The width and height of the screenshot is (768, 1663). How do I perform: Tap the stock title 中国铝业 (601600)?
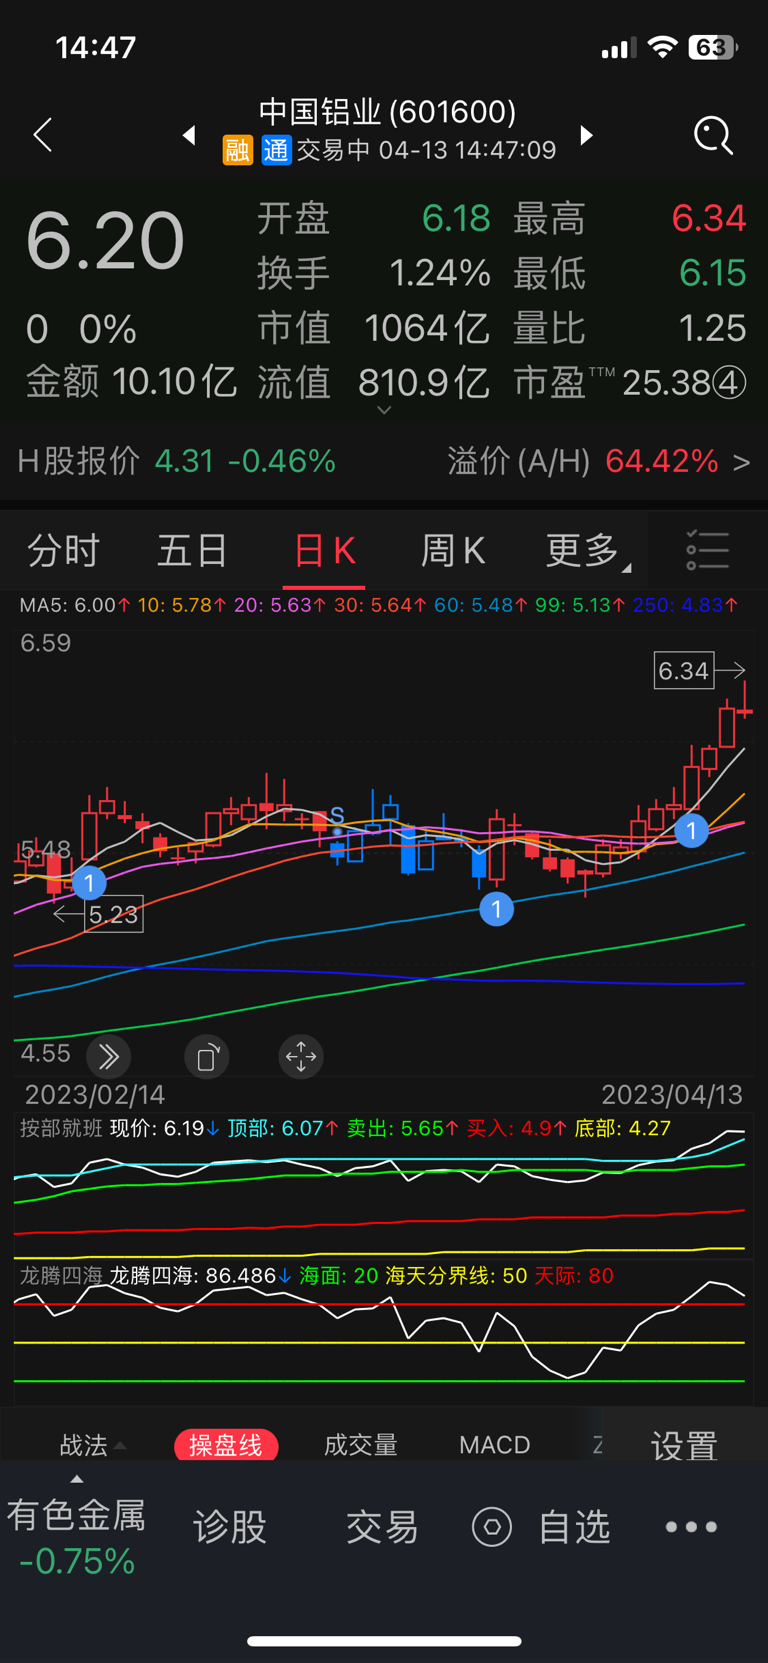(387, 111)
